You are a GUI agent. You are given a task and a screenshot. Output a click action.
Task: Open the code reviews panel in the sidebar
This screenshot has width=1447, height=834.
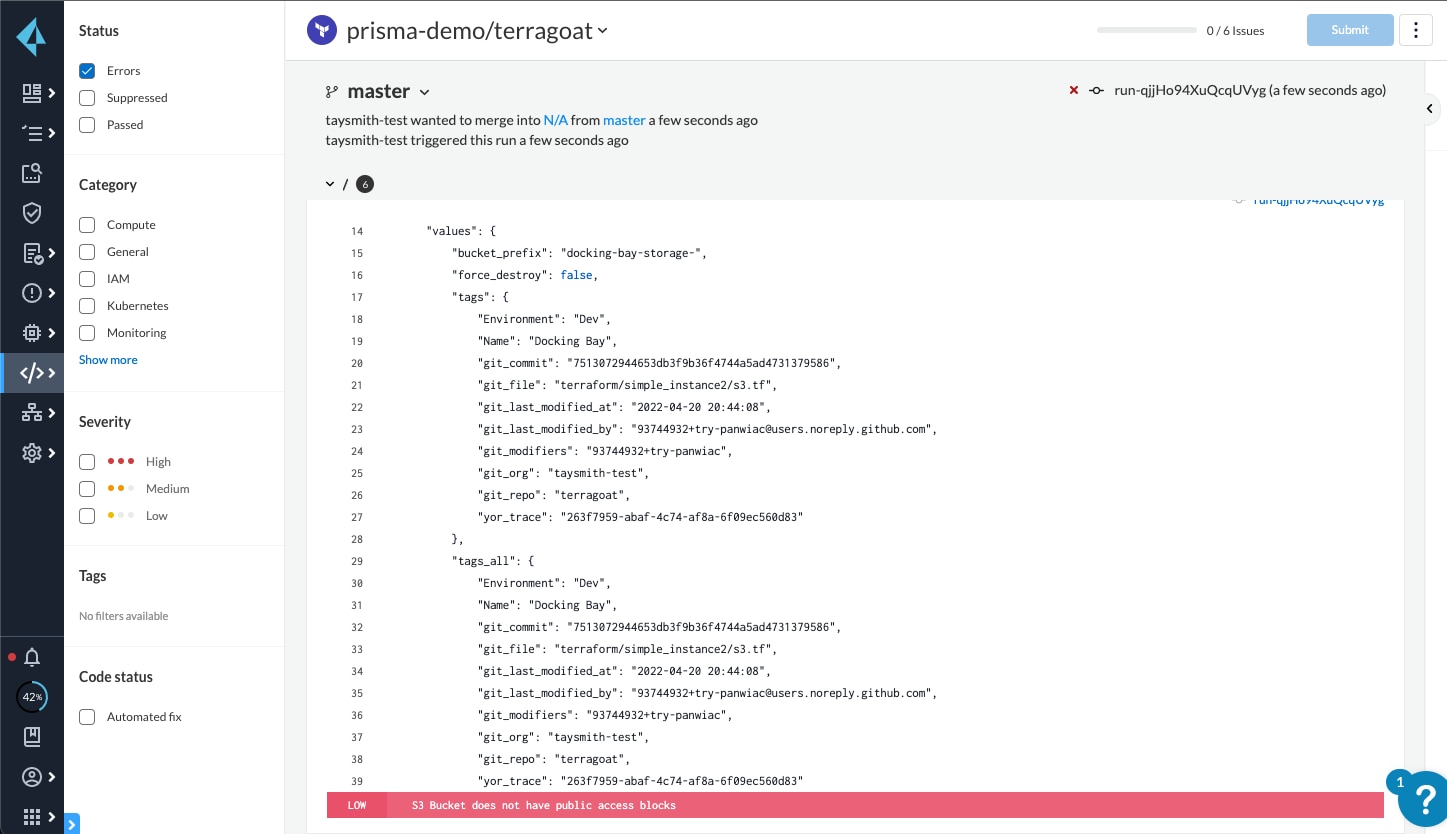[x=31, y=372]
